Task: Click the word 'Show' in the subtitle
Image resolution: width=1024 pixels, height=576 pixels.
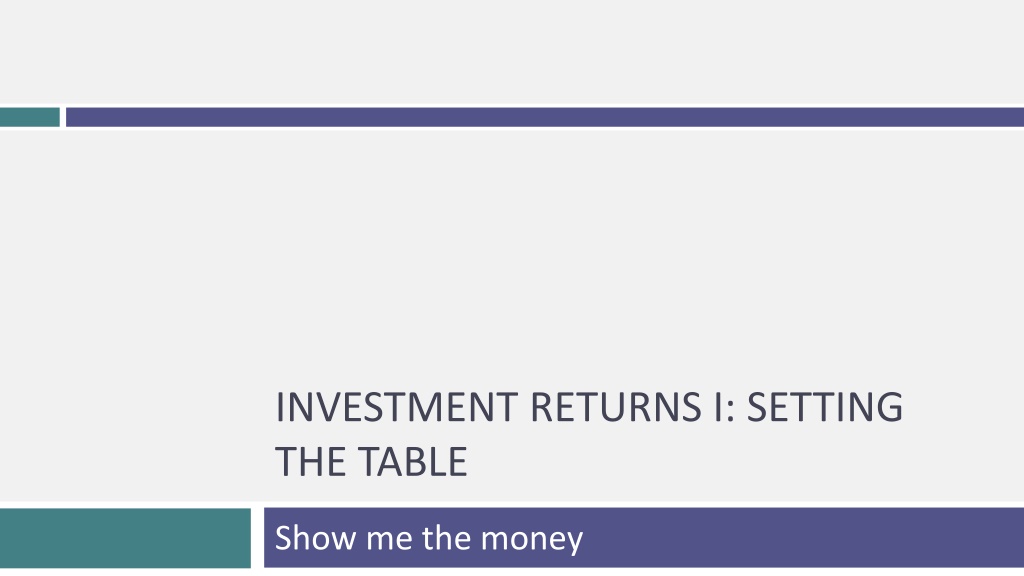Action: click(x=316, y=538)
